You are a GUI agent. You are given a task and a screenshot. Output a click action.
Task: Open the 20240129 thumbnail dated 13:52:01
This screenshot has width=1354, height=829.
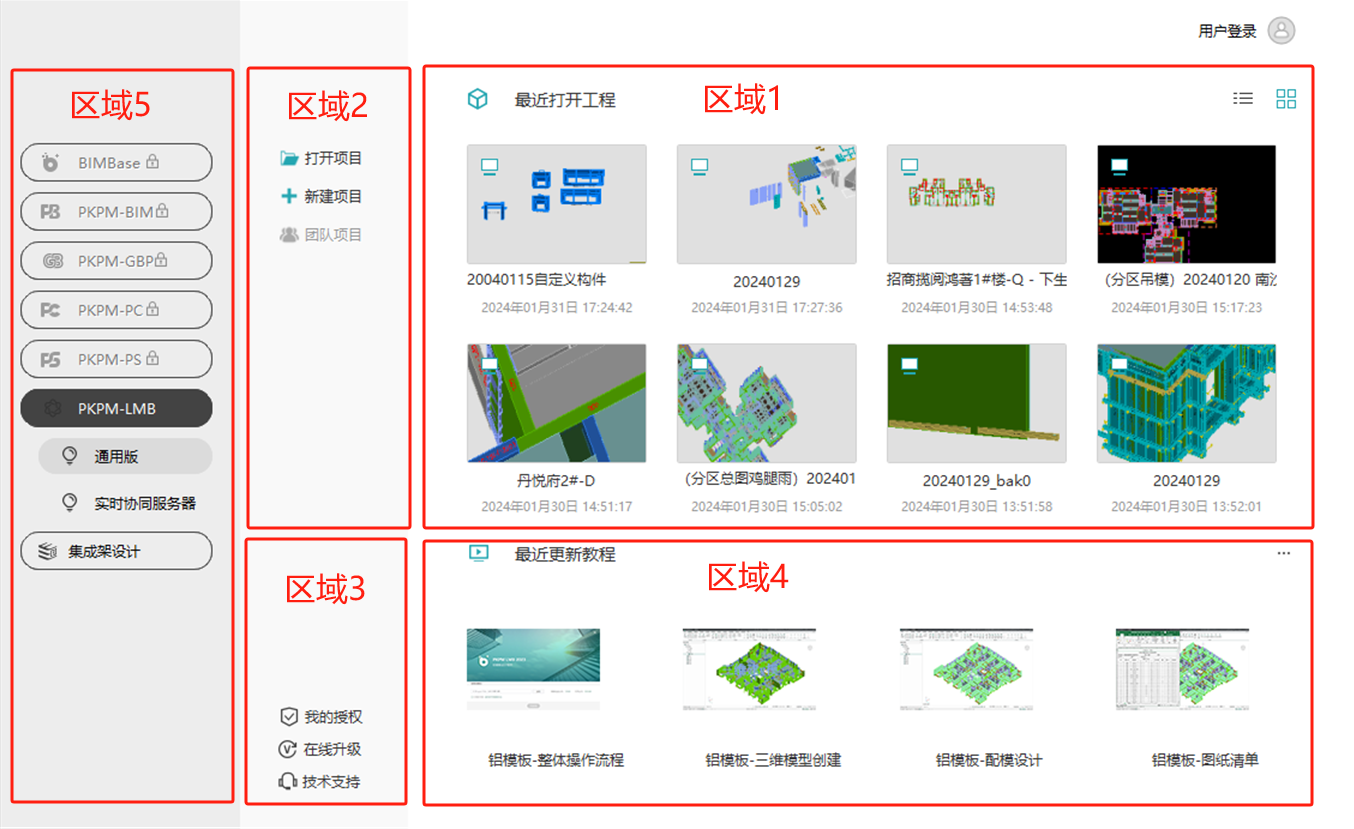[x=1186, y=404]
